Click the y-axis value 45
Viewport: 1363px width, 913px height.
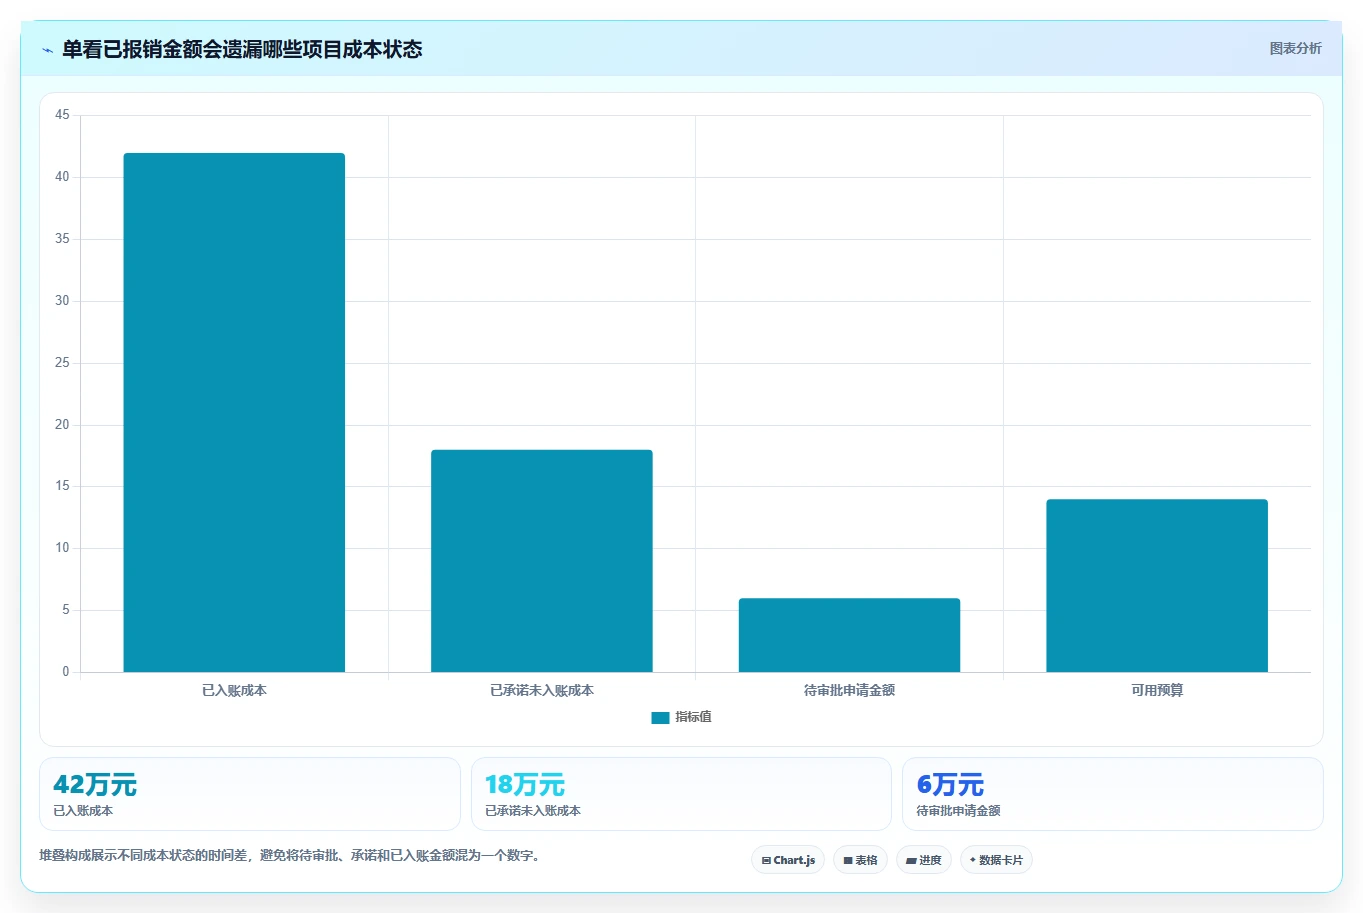tap(62, 115)
